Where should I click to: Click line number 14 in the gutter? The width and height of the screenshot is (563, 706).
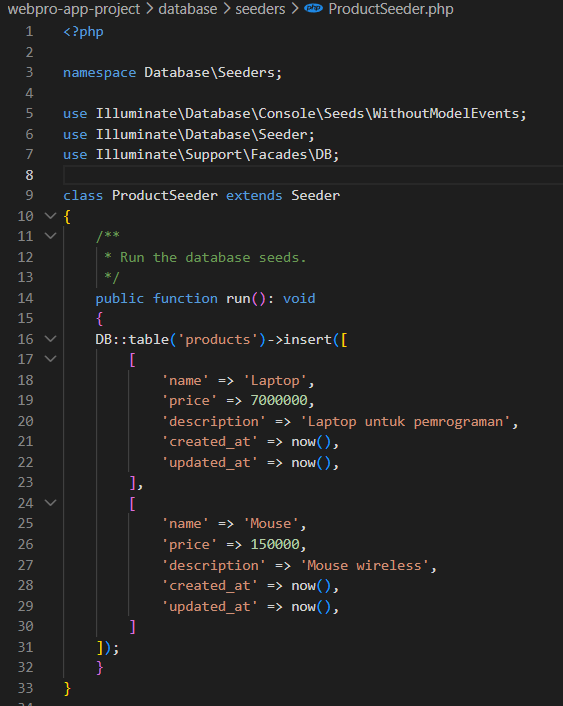25,298
